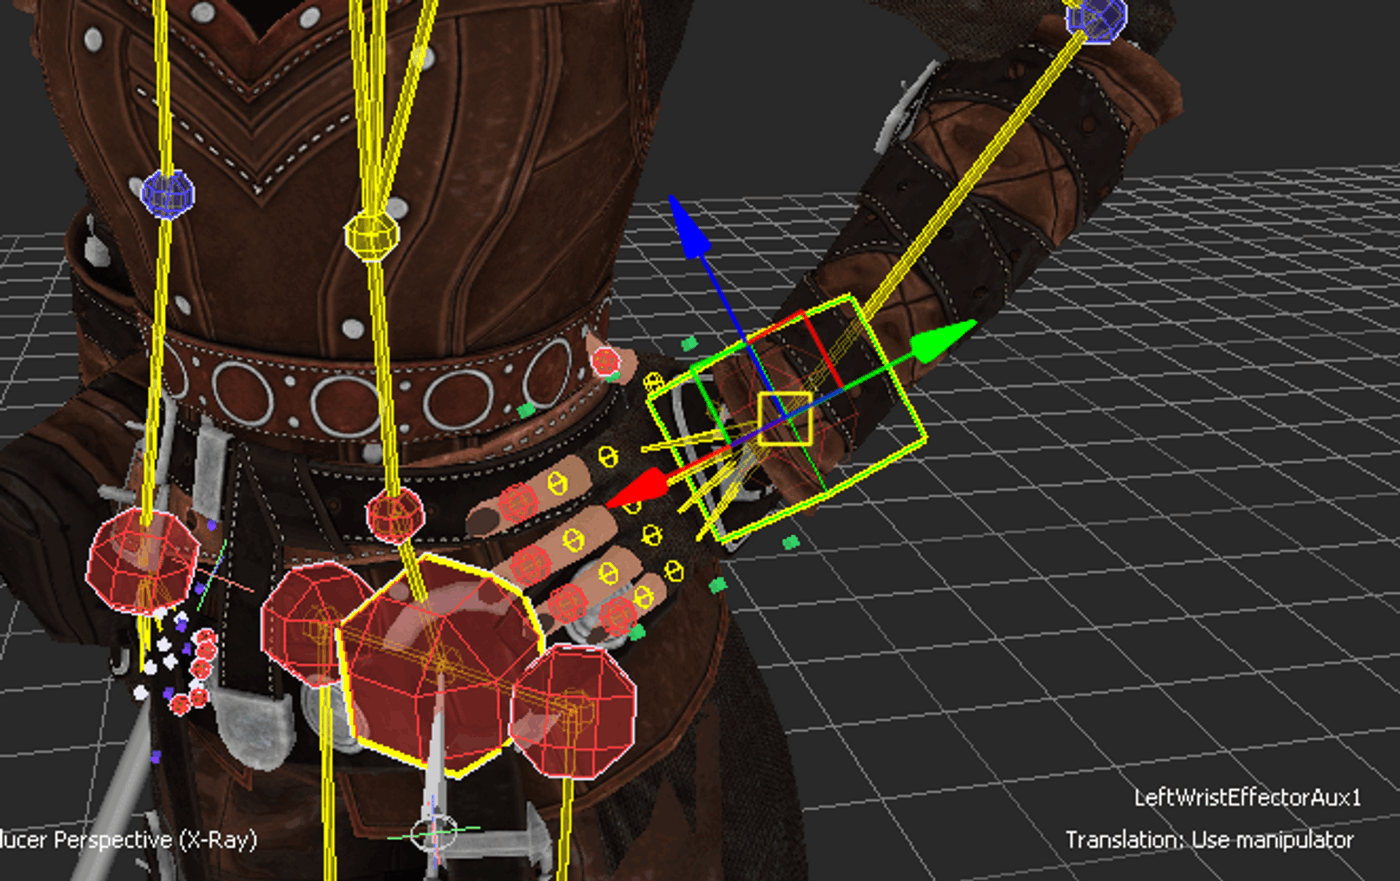Select the red sphere effector right of hips
Viewport: 1400px width, 881px height.
[x=573, y=711]
